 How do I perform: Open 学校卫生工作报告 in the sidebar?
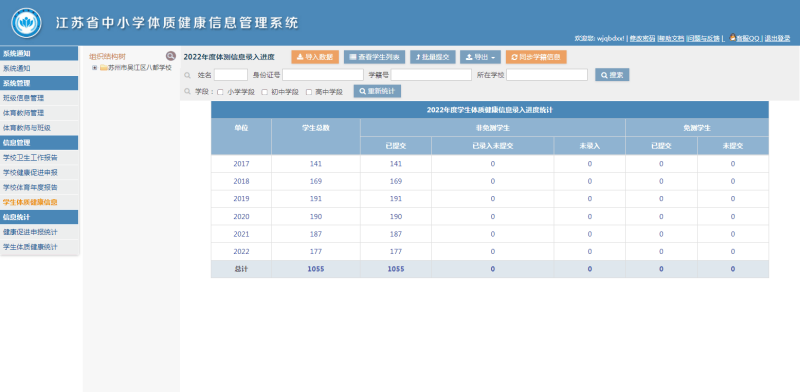(39, 158)
